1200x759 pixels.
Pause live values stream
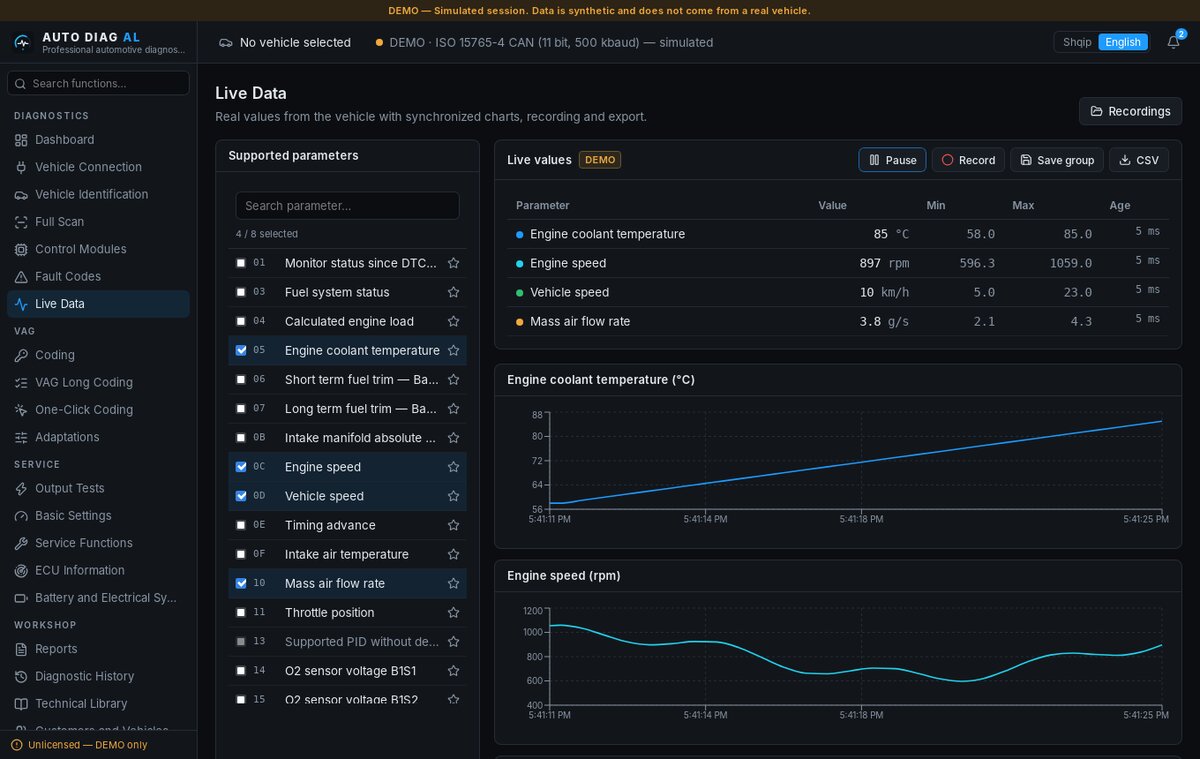click(892, 160)
